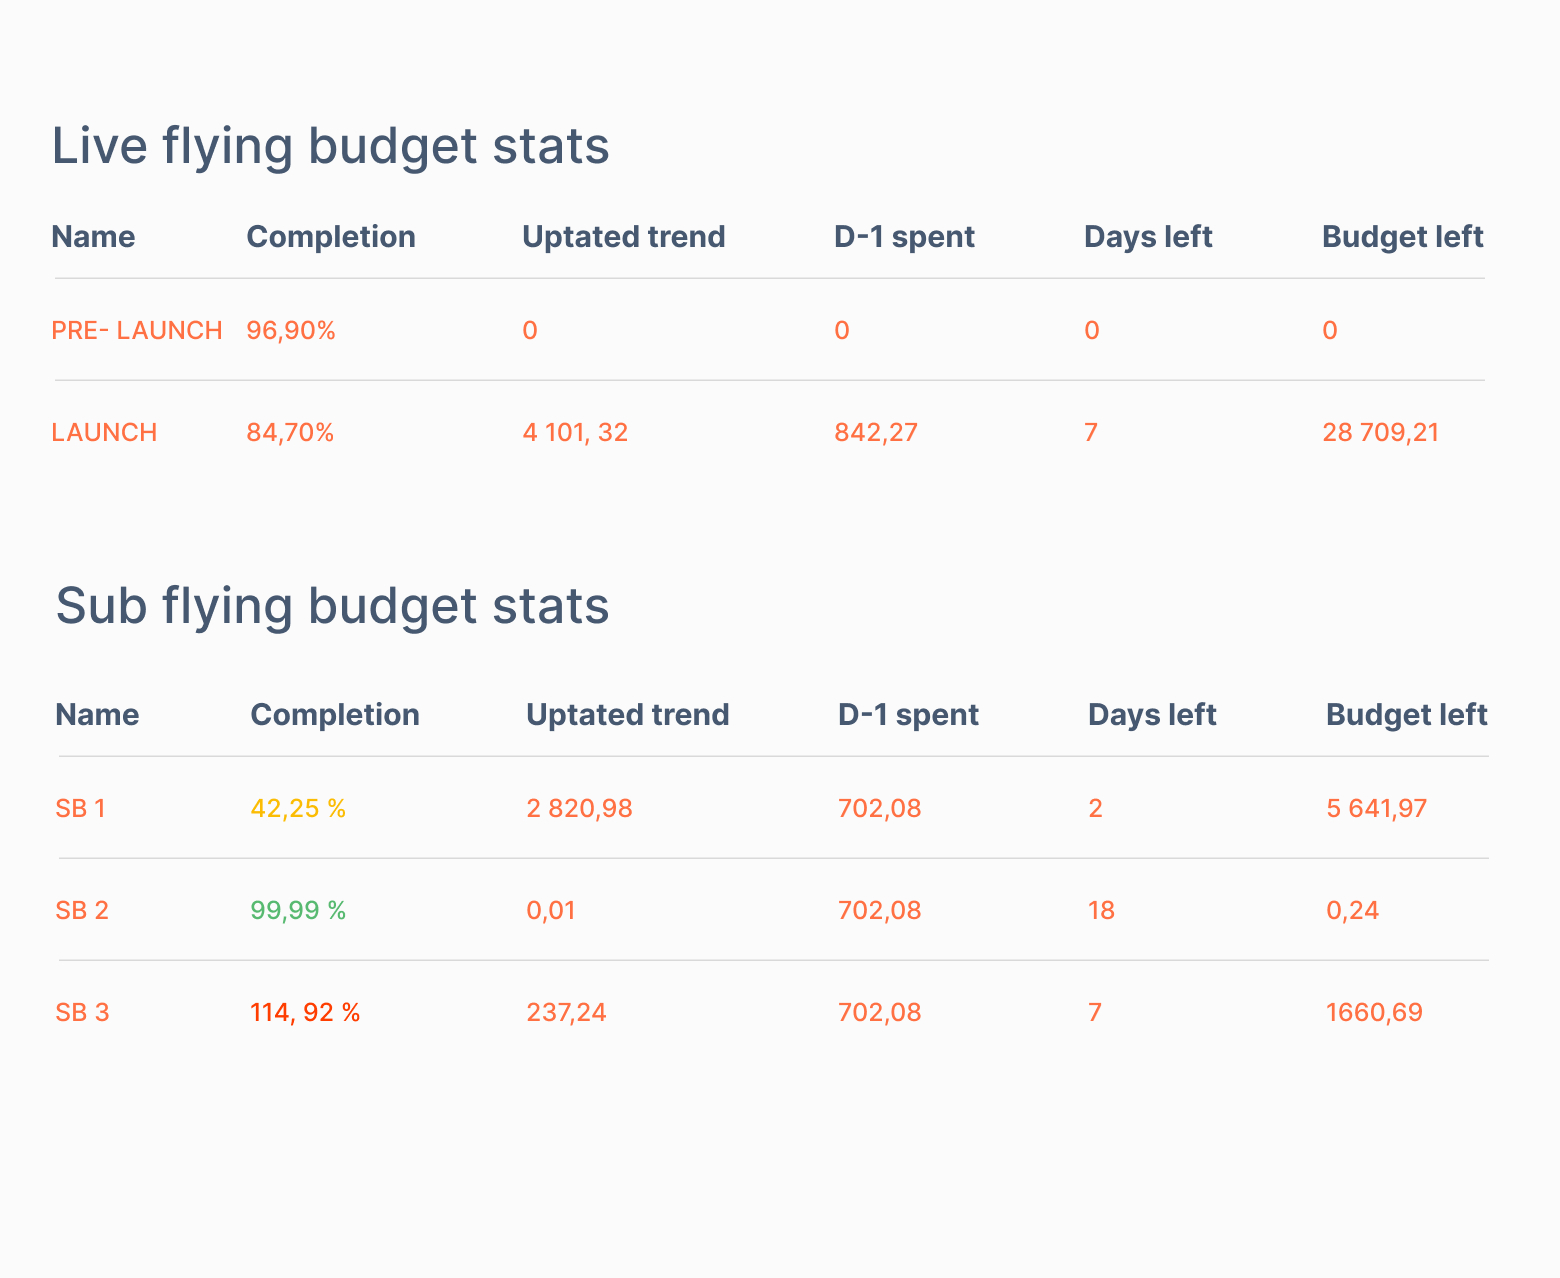Click the 96,90% completion value
The width and height of the screenshot is (1560, 1278).
point(291,331)
